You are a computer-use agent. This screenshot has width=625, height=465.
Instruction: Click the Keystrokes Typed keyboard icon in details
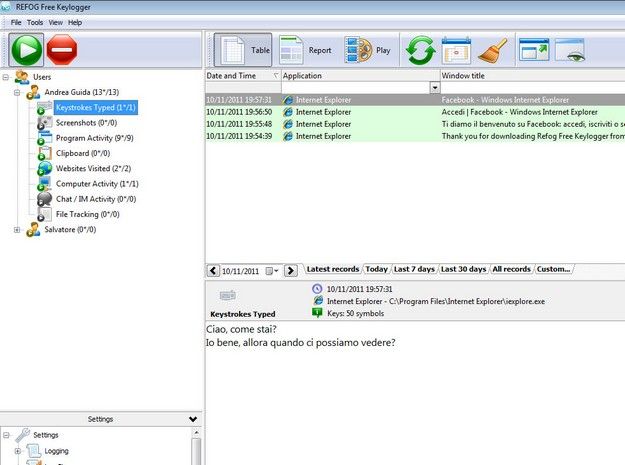(228, 296)
